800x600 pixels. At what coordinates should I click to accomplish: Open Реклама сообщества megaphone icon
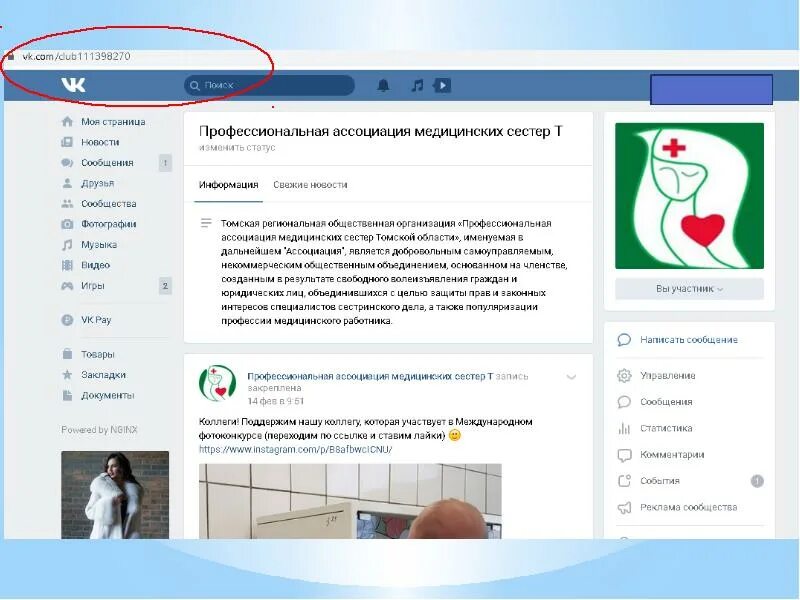coord(624,507)
